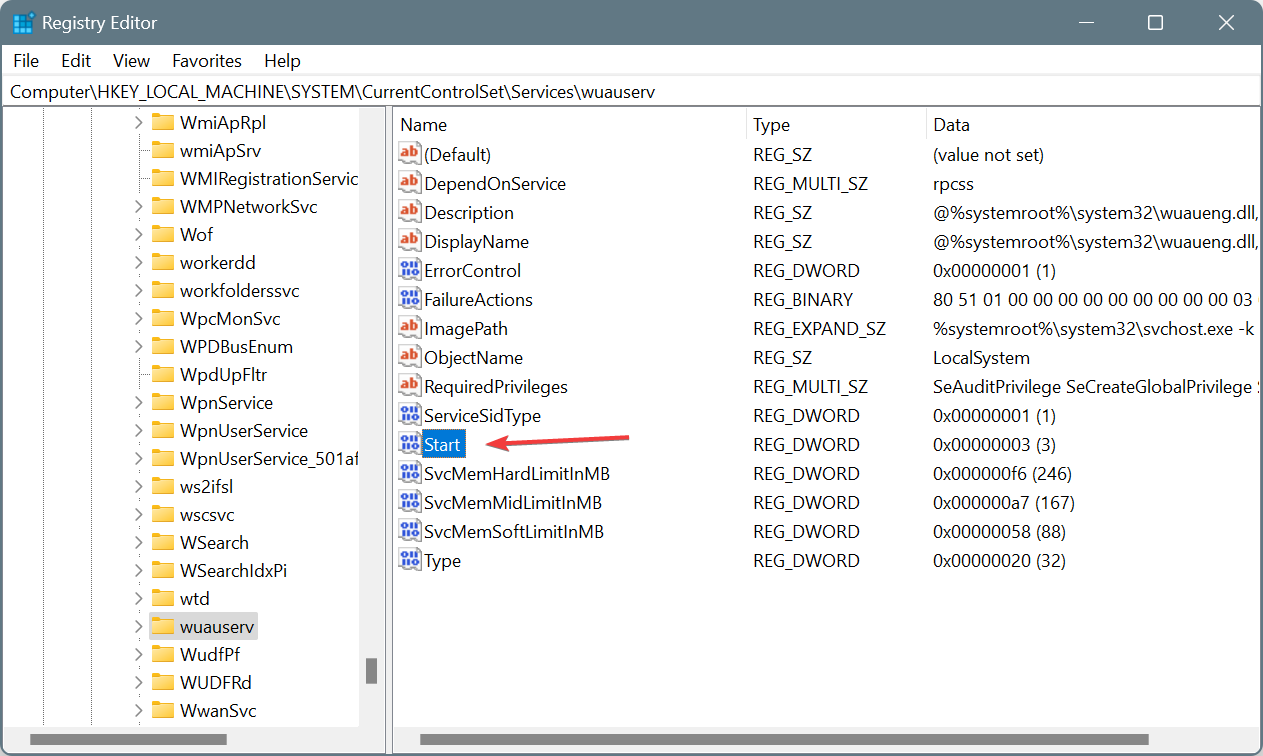Viewport: 1263px width, 756px height.
Task: Select the WSearch folder icon
Action: click(162, 543)
